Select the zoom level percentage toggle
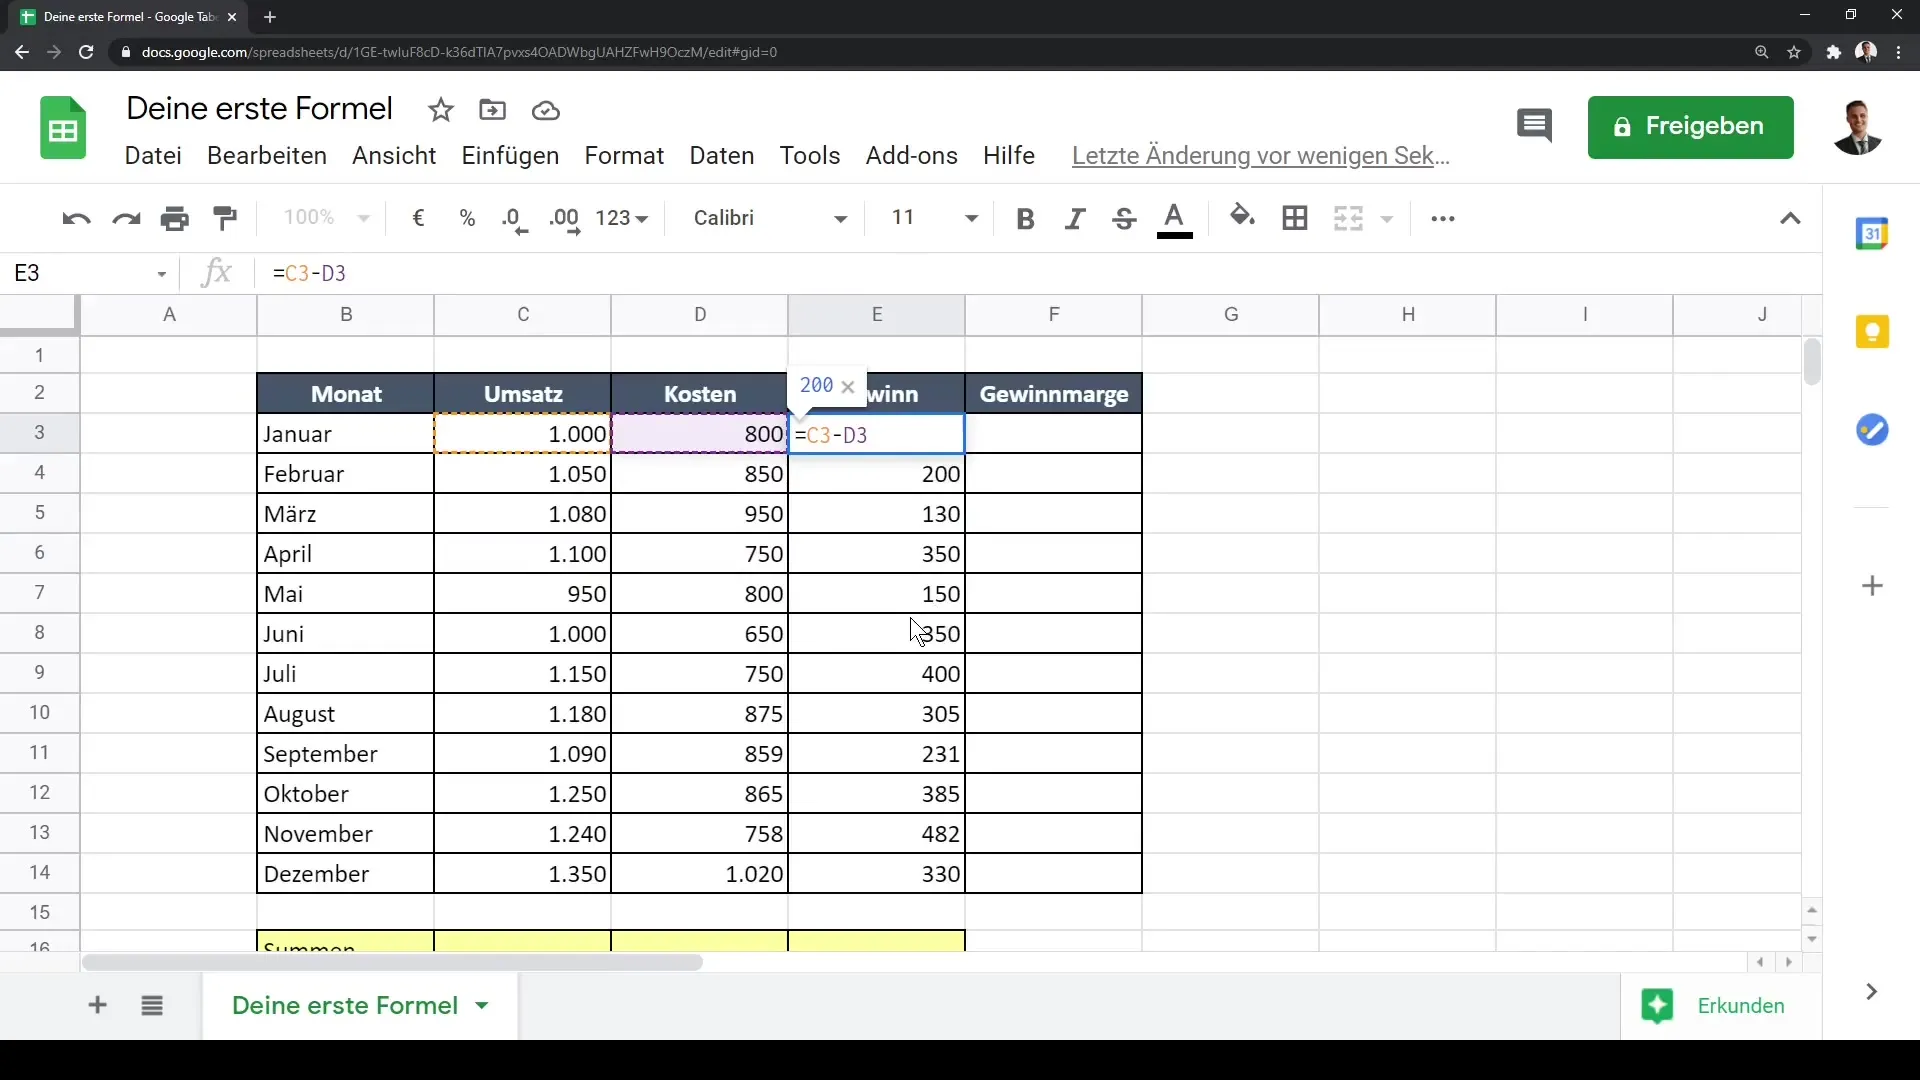The image size is (1920, 1080). click(x=324, y=218)
